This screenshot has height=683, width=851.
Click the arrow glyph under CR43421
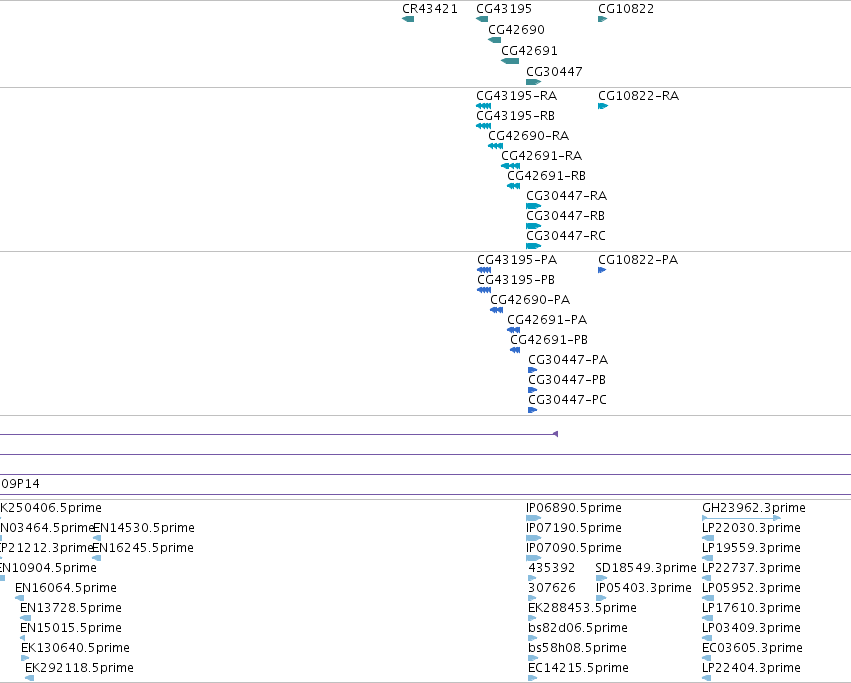pos(408,19)
